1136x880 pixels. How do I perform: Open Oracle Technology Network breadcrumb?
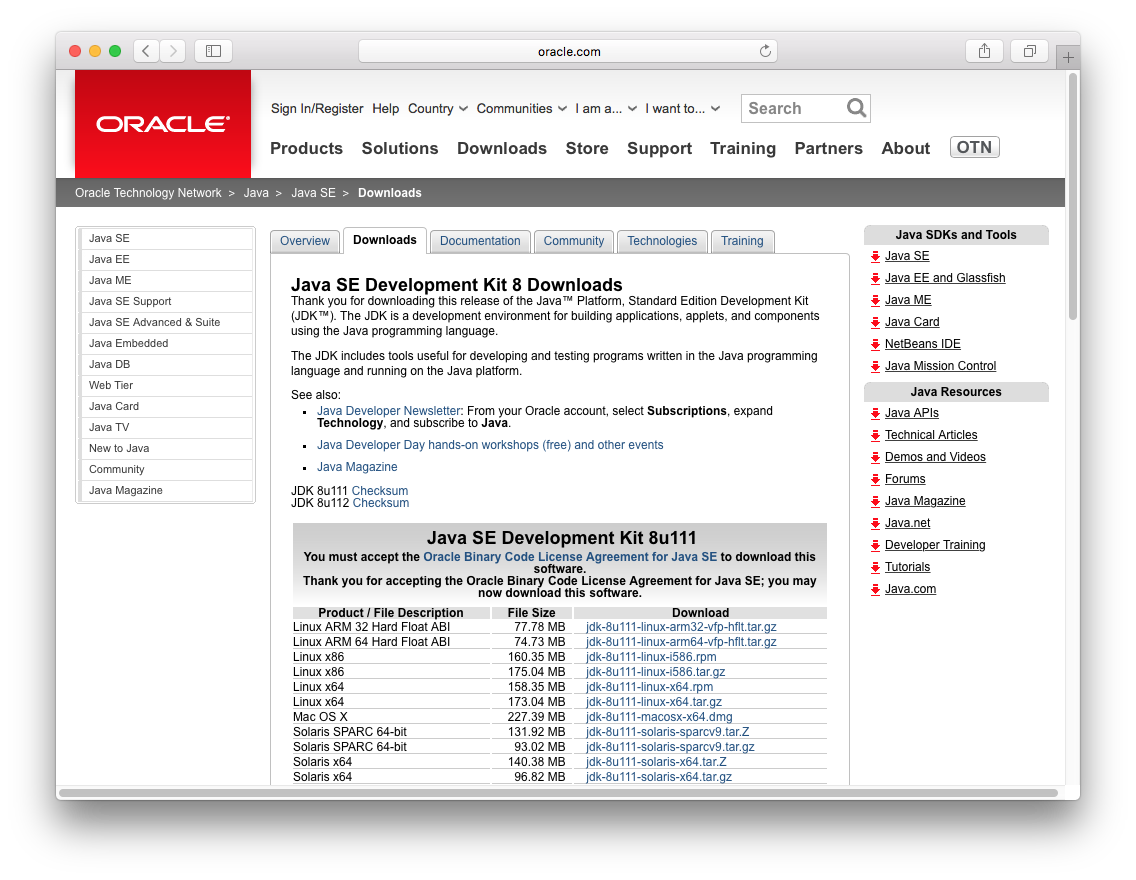pyautogui.click(x=148, y=193)
